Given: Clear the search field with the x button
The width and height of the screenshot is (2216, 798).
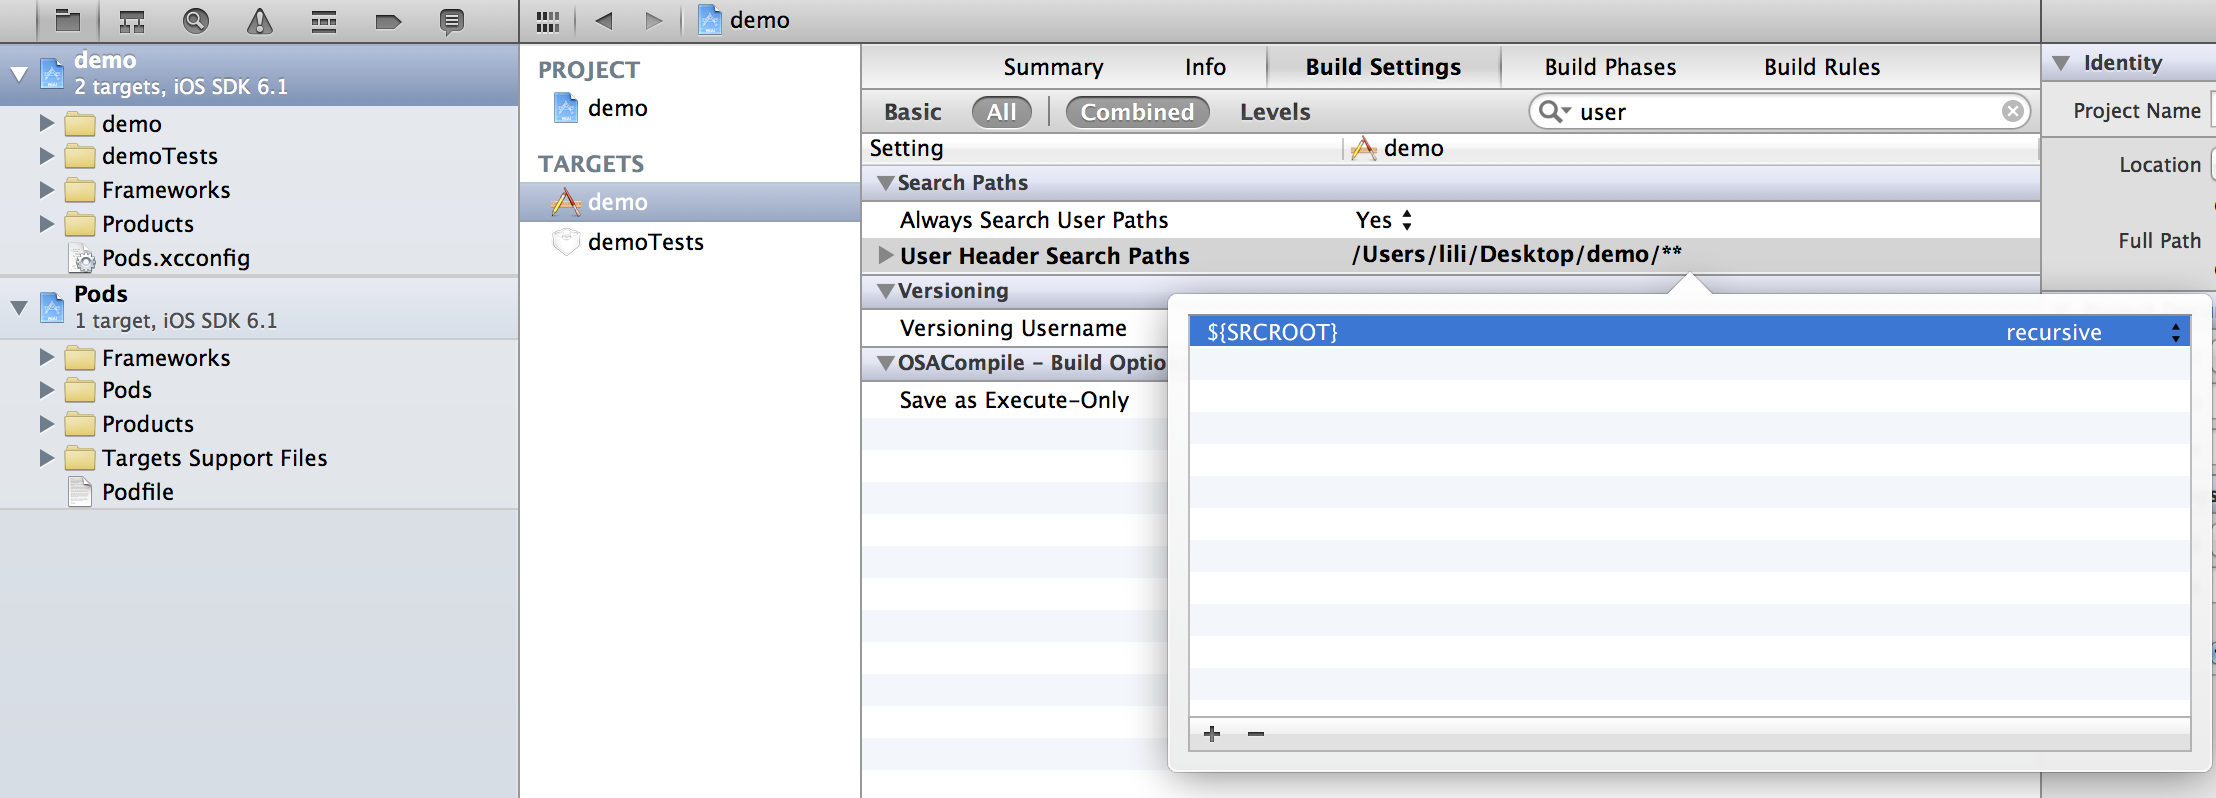Looking at the screenshot, I should (2013, 111).
